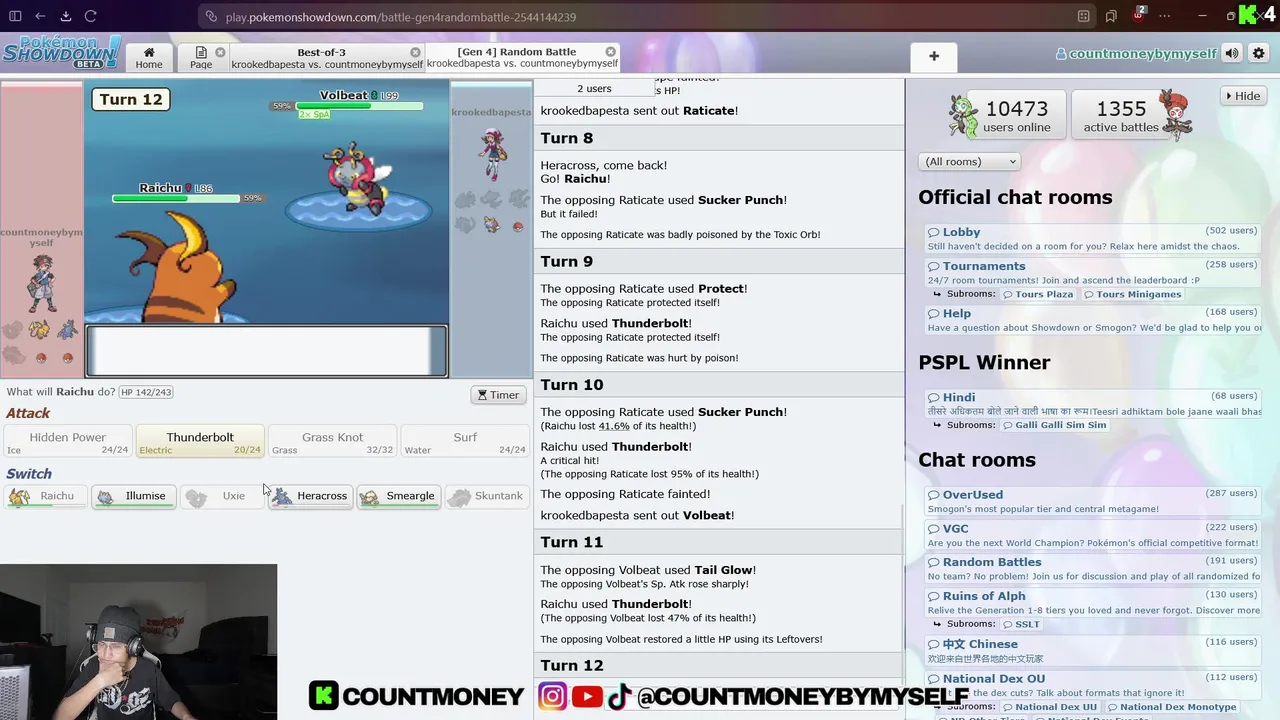Click Raichu HP bar
The image size is (1280, 720).
click(x=176, y=198)
